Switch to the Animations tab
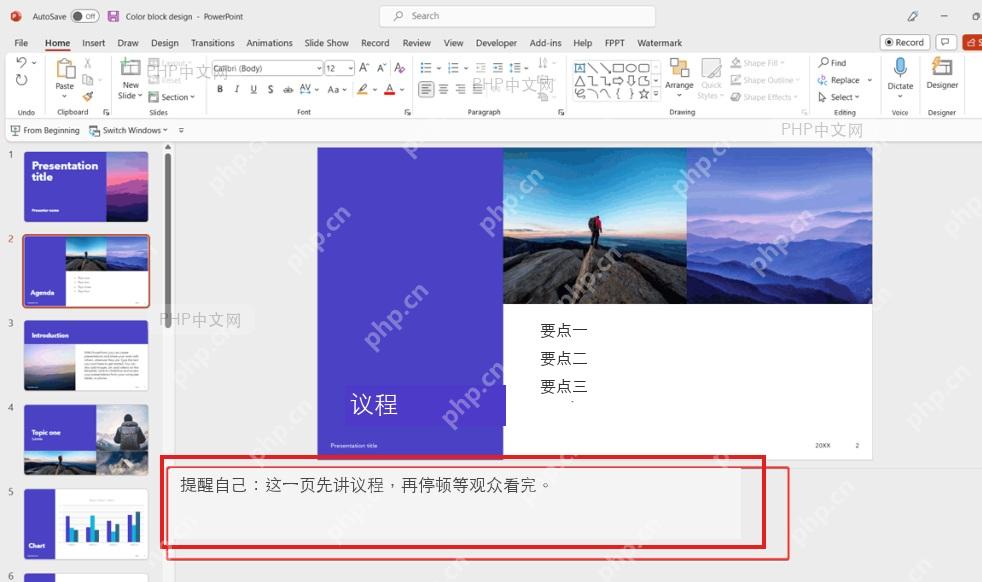The width and height of the screenshot is (982, 582). point(269,43)
